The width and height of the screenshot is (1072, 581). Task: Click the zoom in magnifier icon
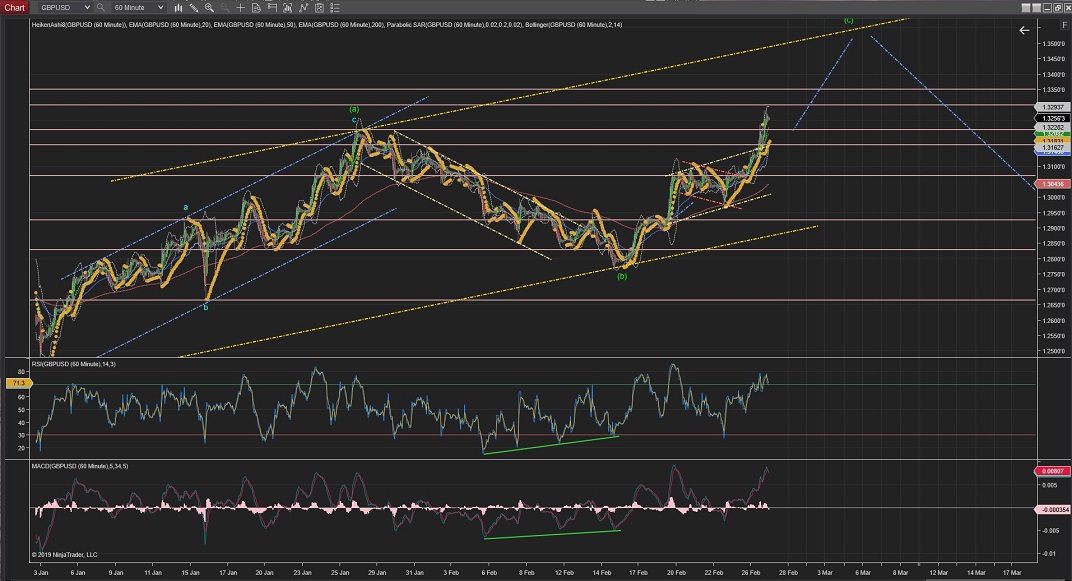coord(209,7)
